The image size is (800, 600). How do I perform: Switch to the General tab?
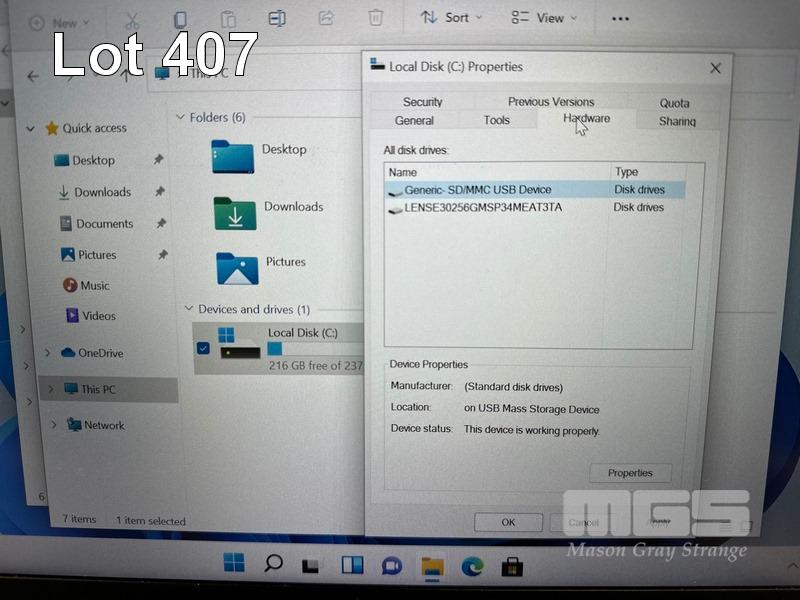(414, 121)
